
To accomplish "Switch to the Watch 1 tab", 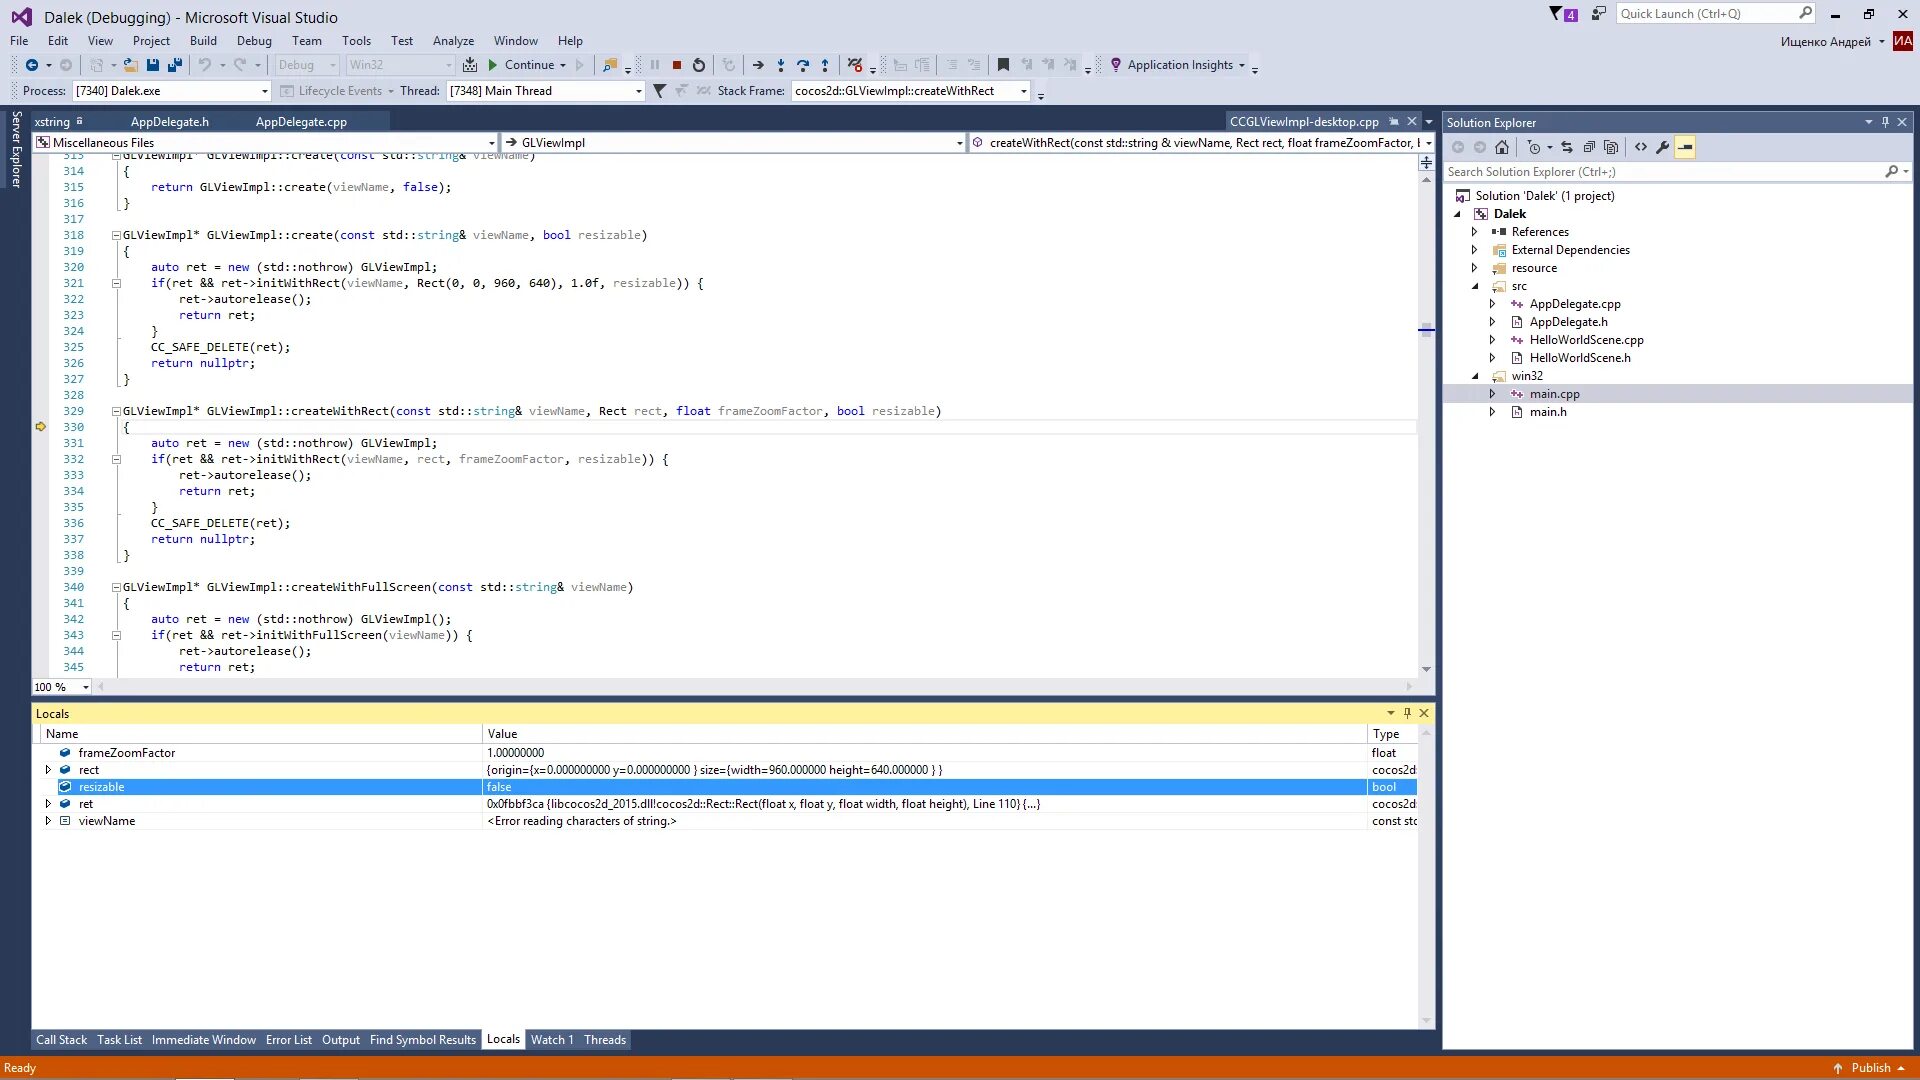I will point(551,1040).
